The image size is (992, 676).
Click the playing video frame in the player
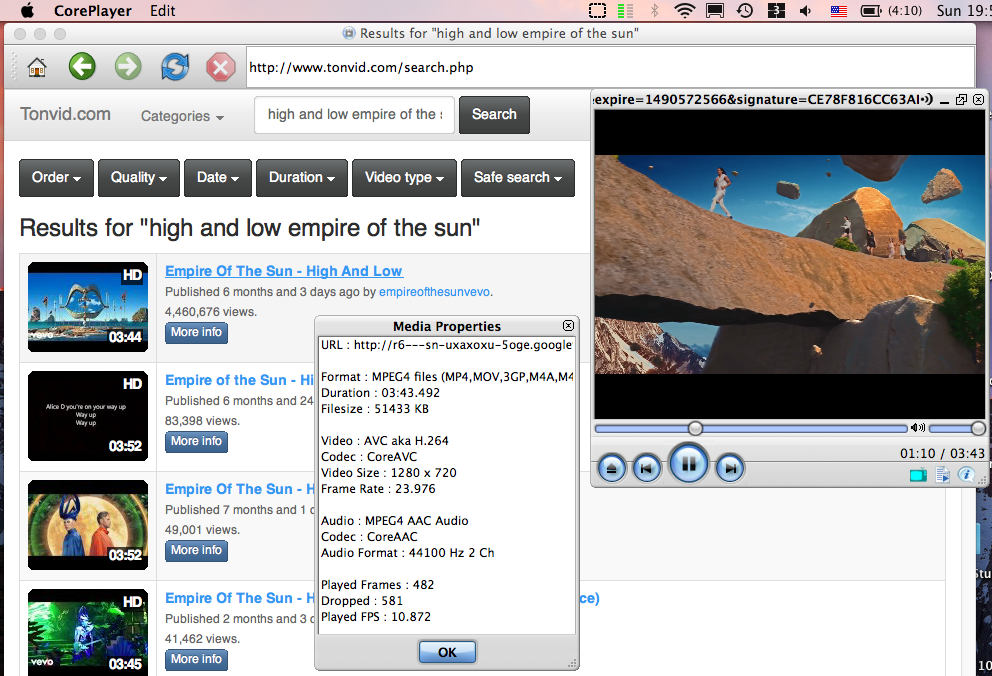[x=790, y=264]
